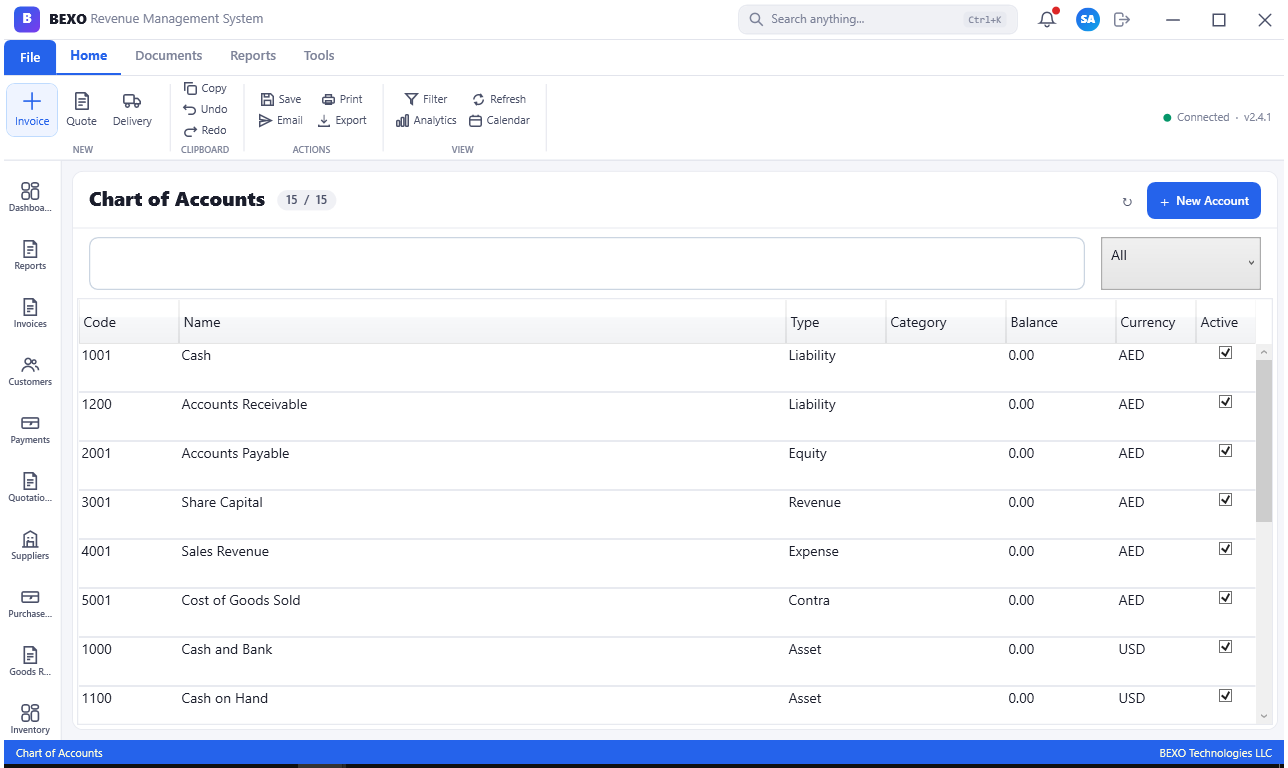The width and height of the screenshot is (1288, 768).
Task: Select the Cost of Goods Sold cell
Action: [482, 612]
